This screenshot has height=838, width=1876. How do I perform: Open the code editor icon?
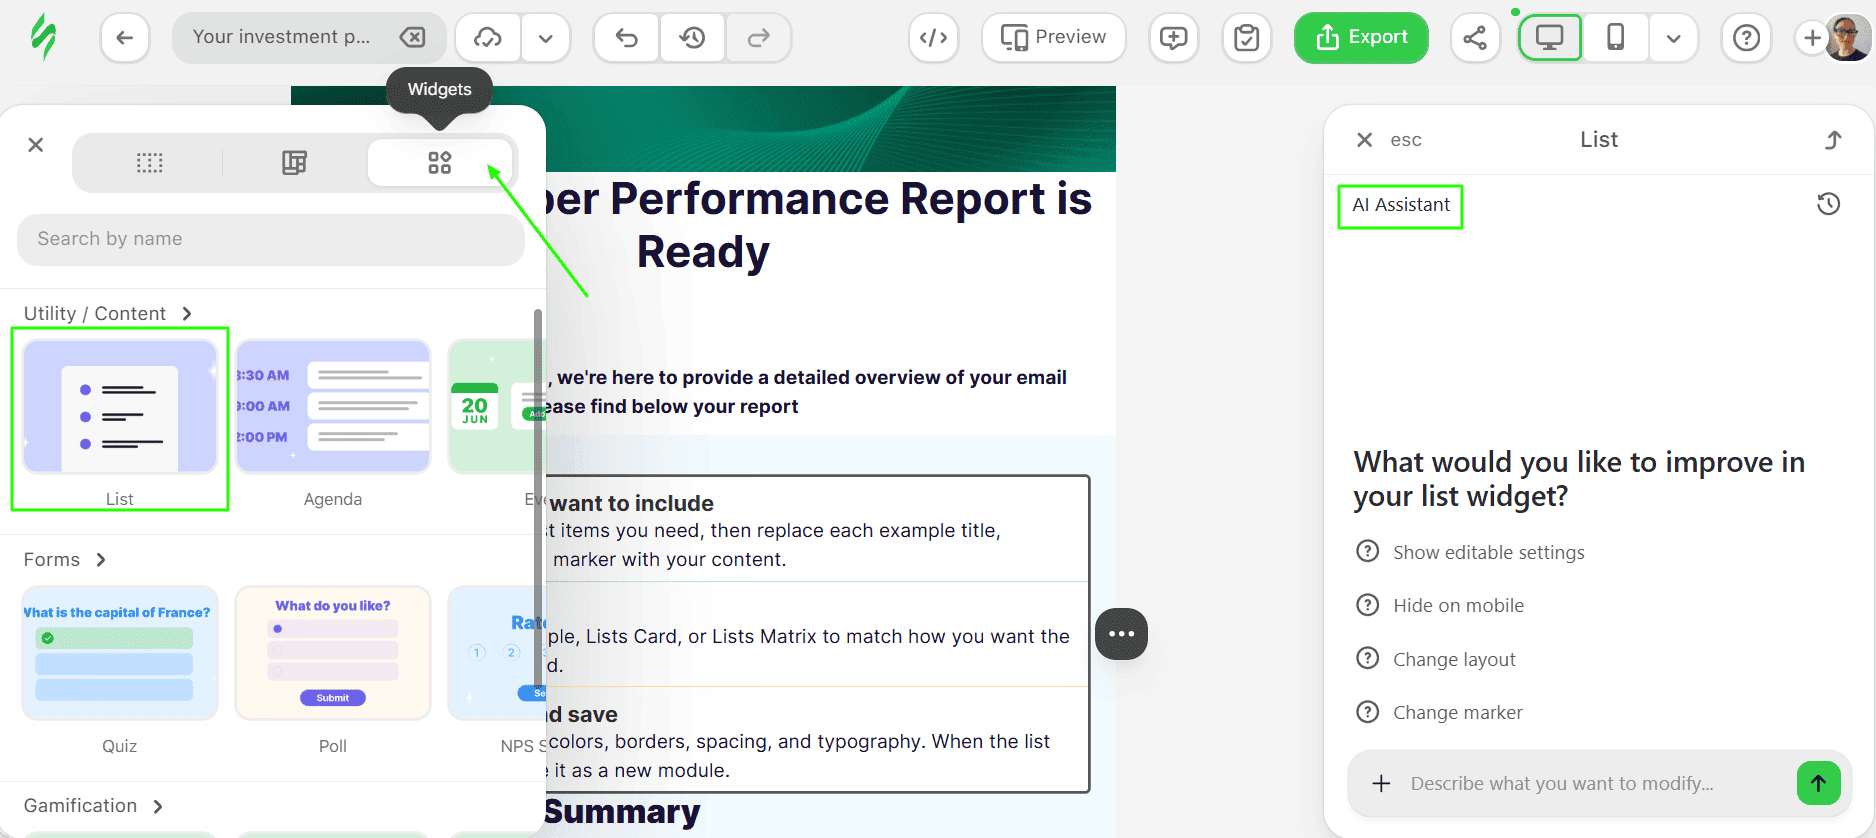pos(934,38)
